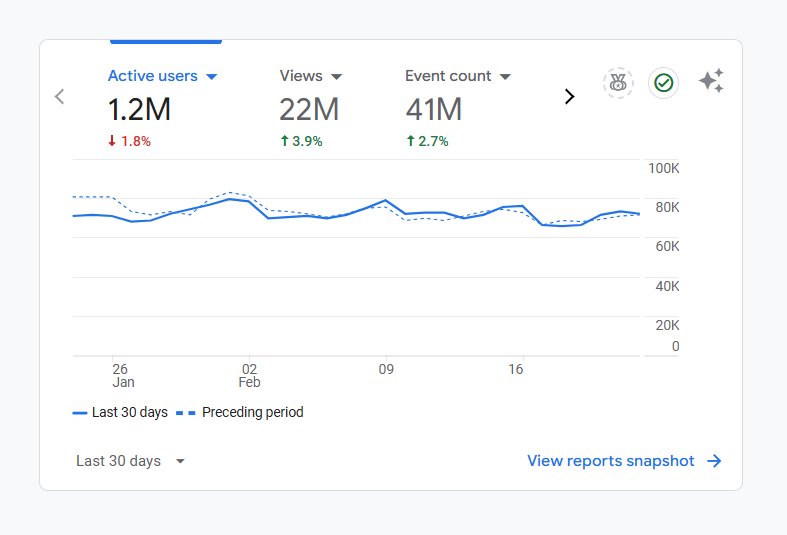Open the View reports snapshot link
Image resolution: width=787 pixels, height=535 pixels.
(x=610, y=461)
